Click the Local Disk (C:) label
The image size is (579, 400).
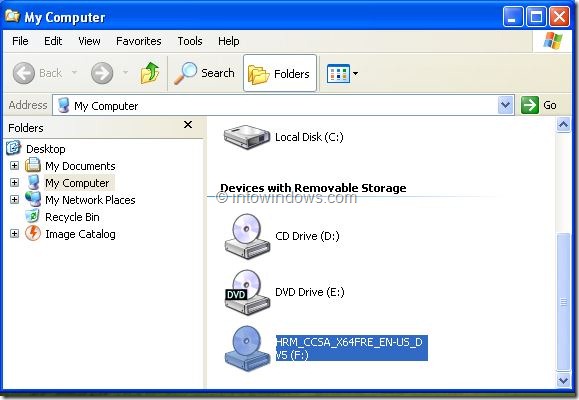click(x=309, y=137)
